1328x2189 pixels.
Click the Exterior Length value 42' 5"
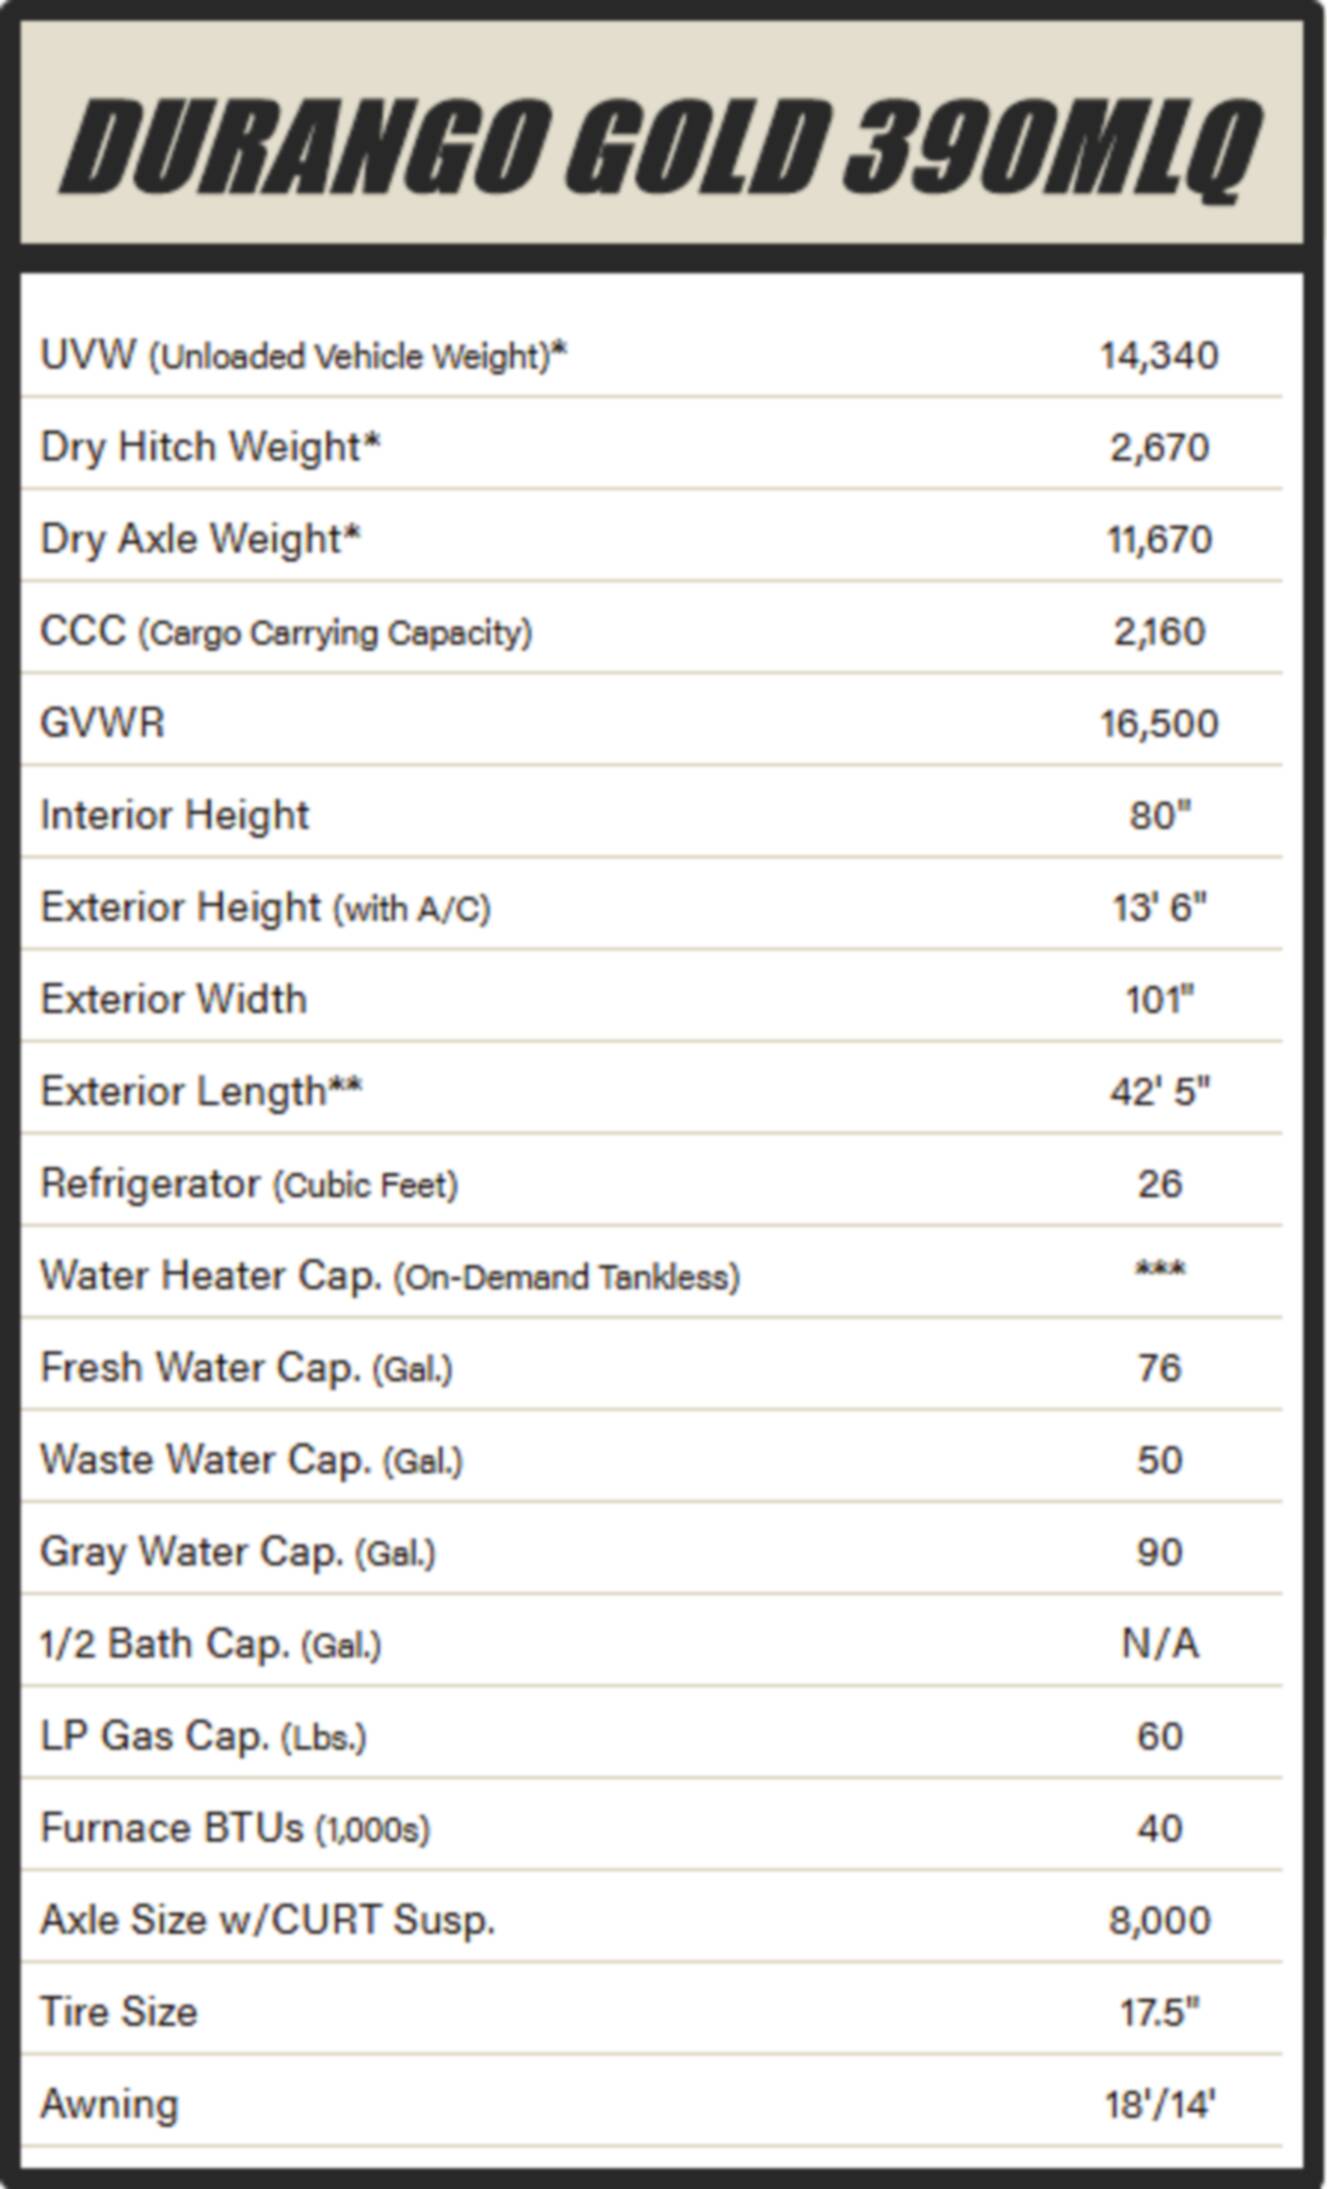(1160, 1091)
